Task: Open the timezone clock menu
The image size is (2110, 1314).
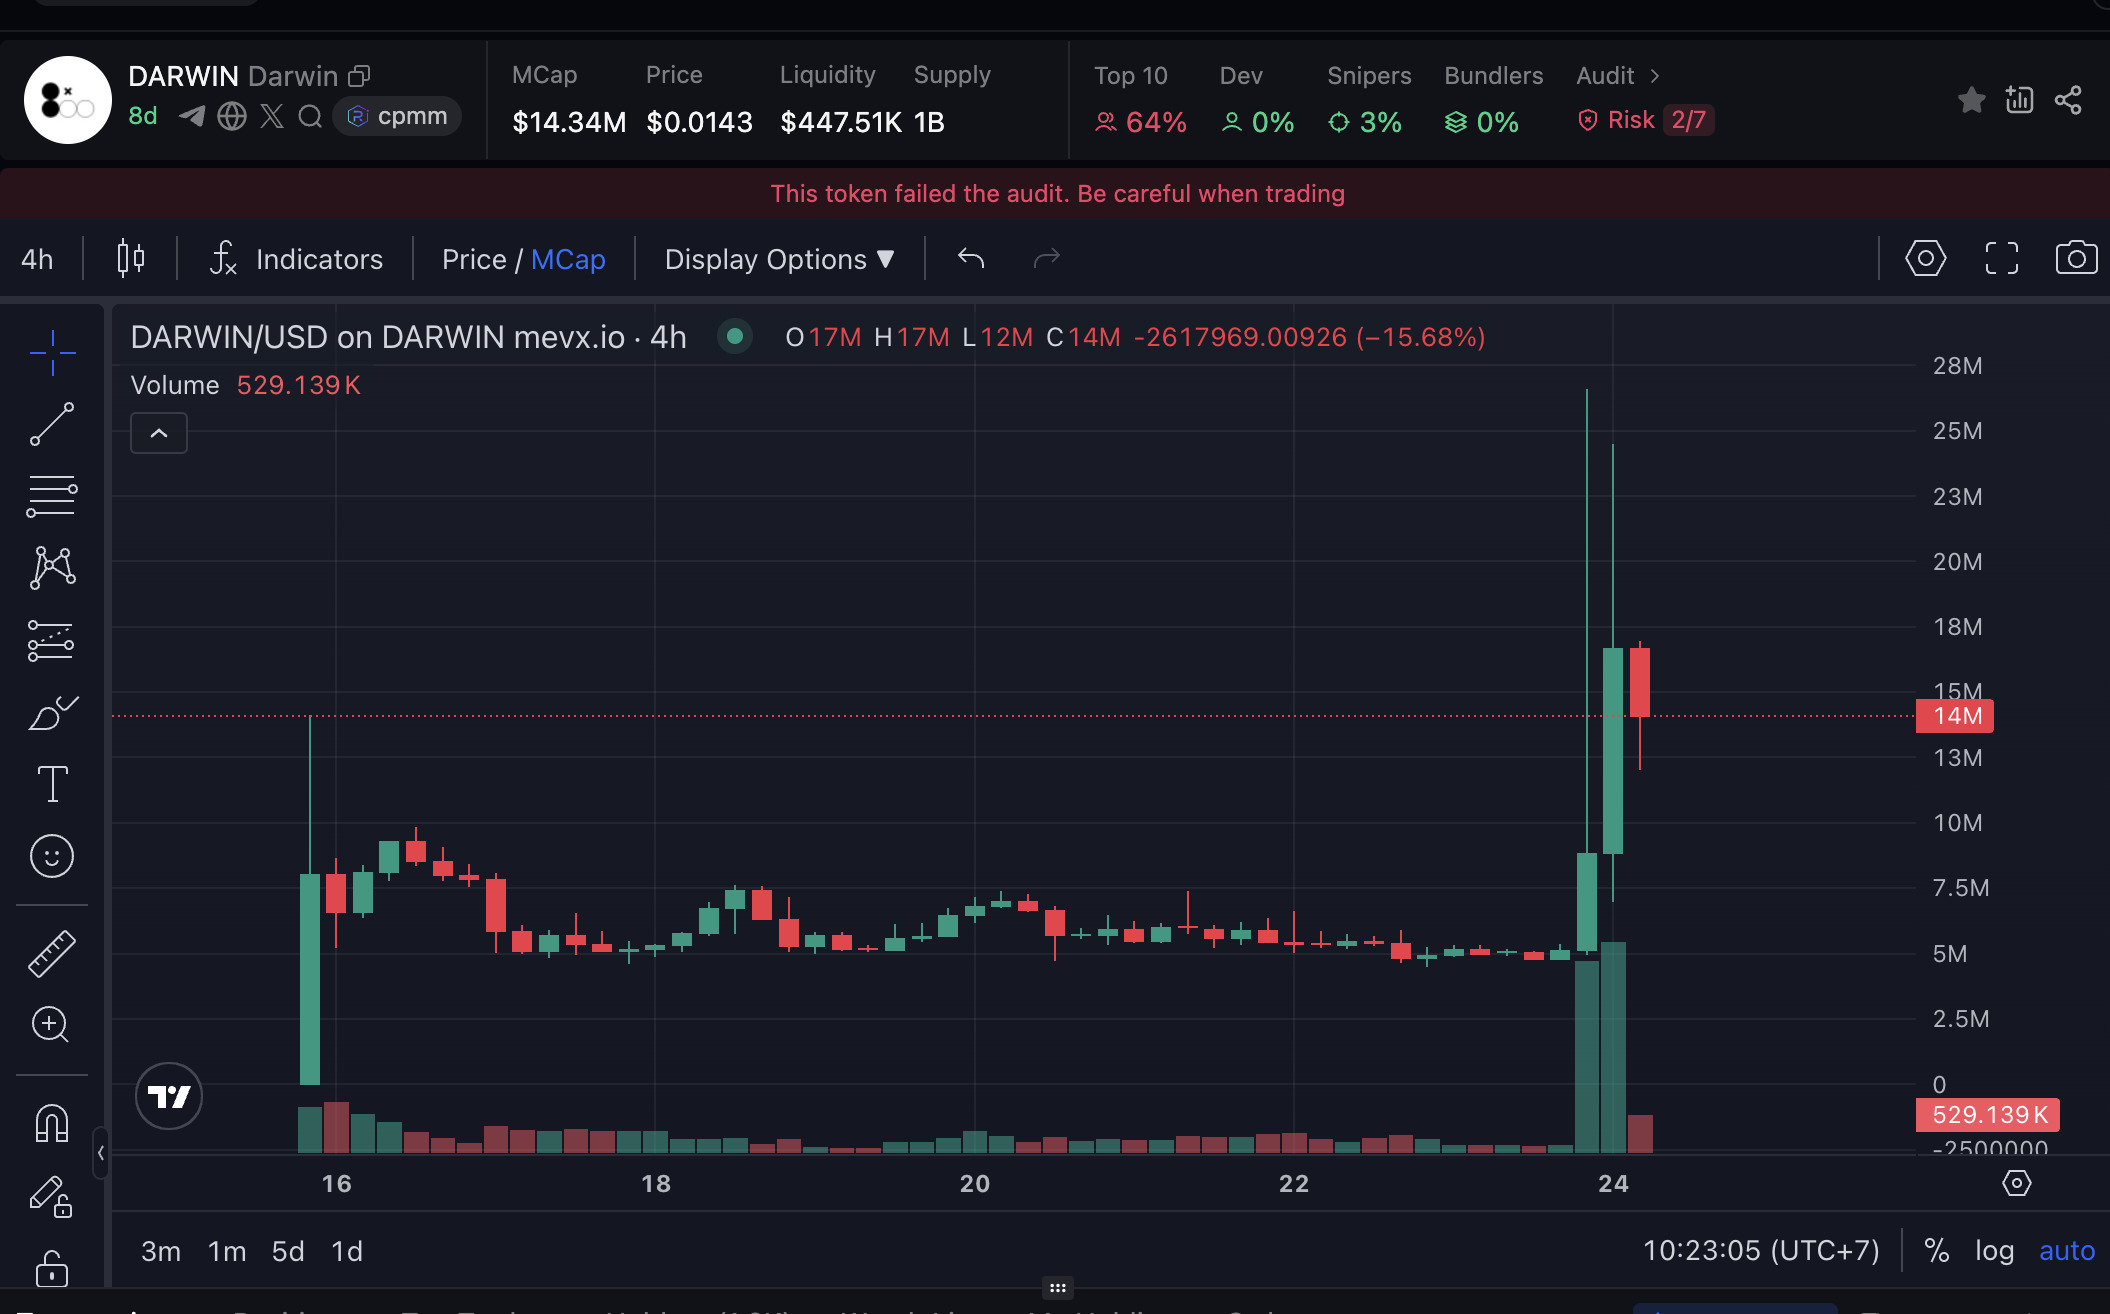Action: 1761,1251
